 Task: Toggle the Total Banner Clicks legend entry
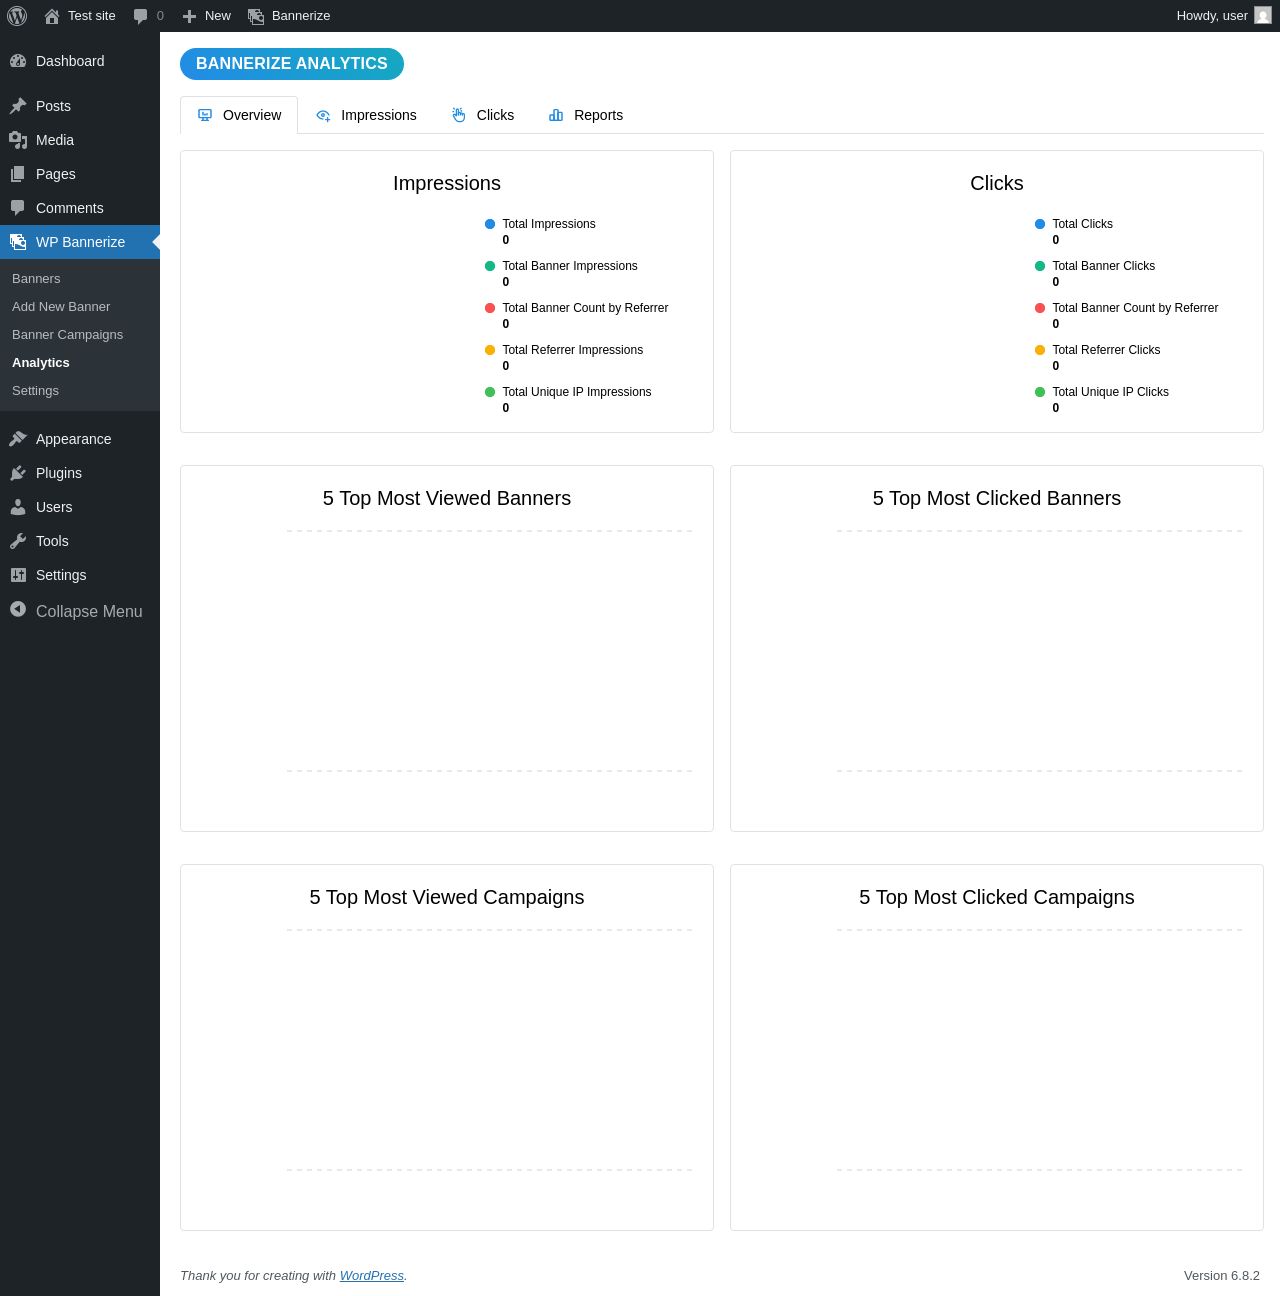(x=1103, y=266)
